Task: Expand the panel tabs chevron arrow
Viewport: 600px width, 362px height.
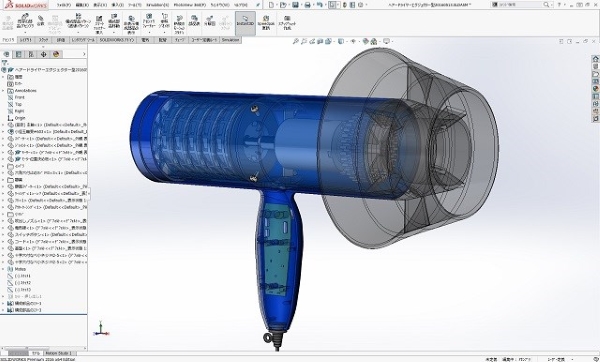Action: click(x=84, y=54)
